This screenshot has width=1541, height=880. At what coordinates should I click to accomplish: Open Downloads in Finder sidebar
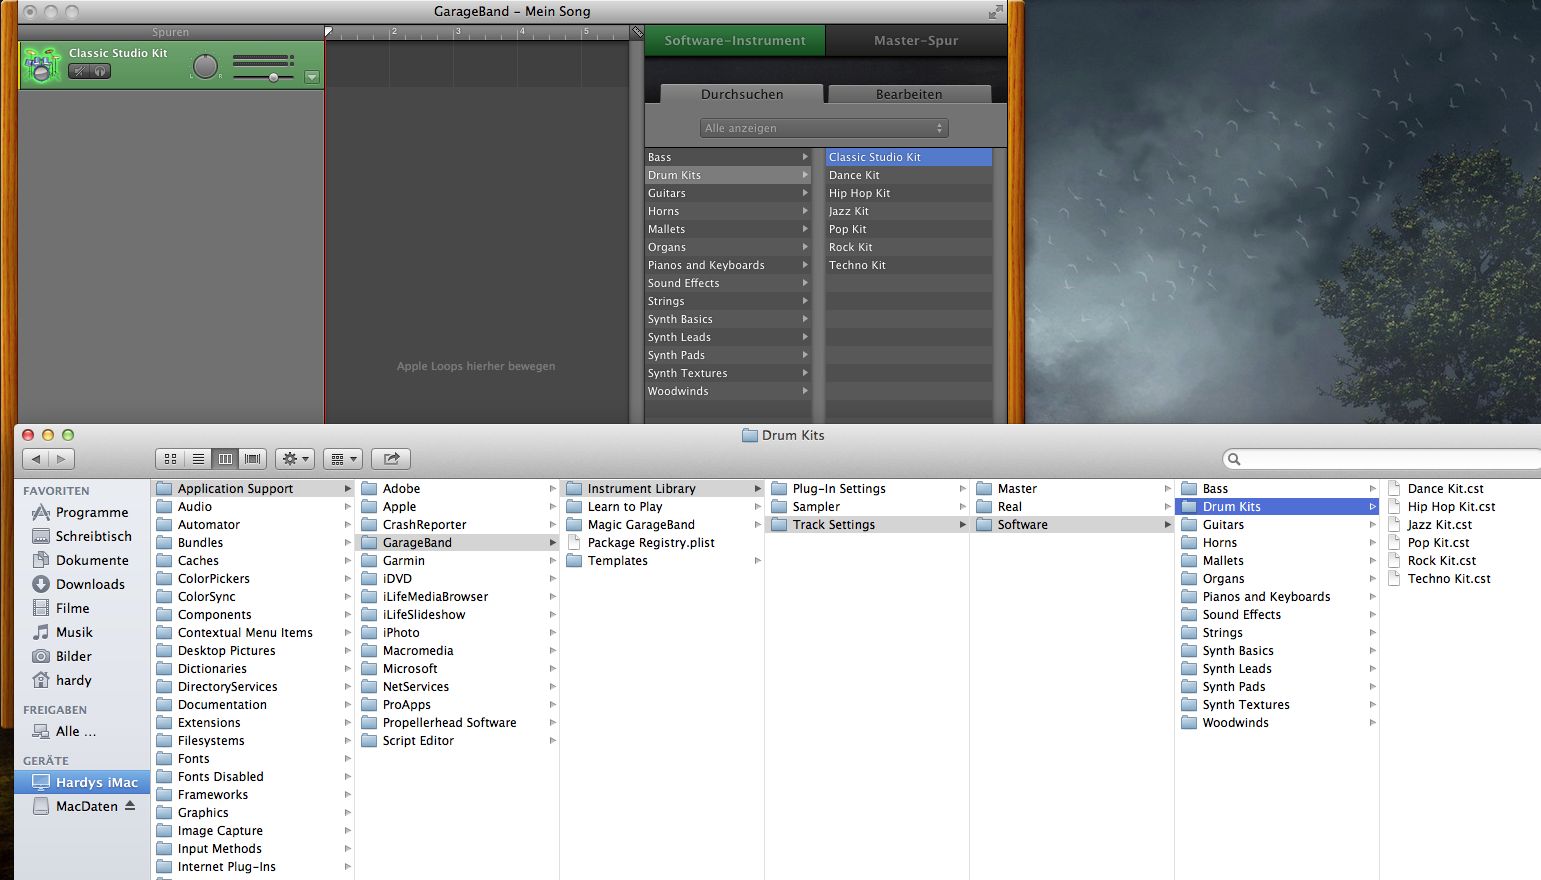coord(82,584)
